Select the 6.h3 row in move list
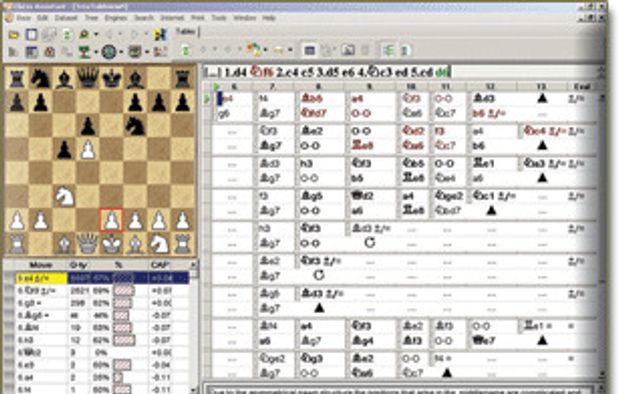The image size is (618, 394). [102, 340]
